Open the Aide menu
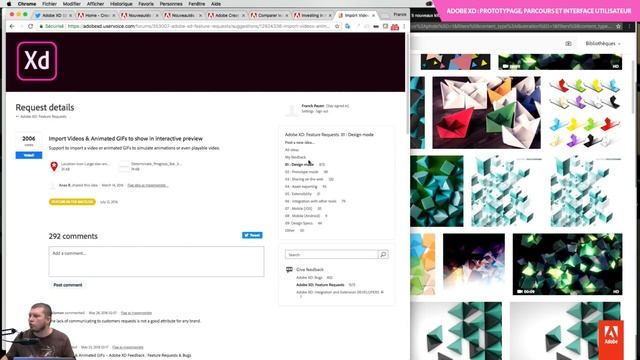The image size is (640, 360). [216, 4]
